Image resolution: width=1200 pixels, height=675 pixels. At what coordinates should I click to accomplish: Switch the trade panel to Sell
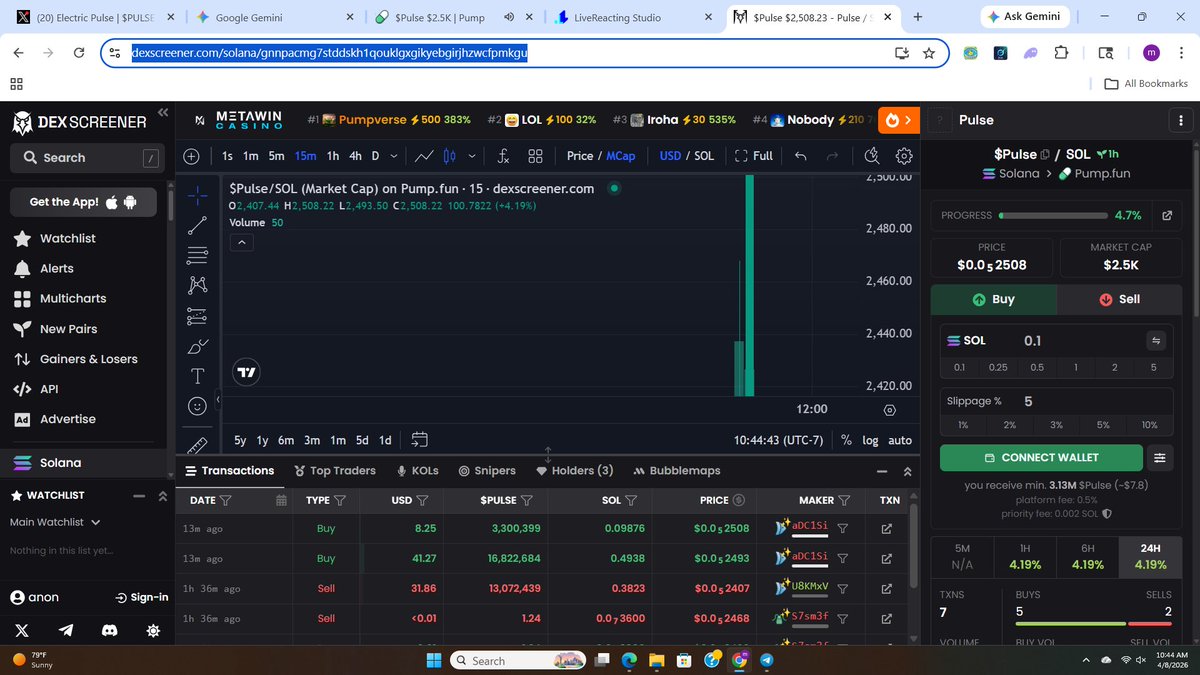point(1120,299)
